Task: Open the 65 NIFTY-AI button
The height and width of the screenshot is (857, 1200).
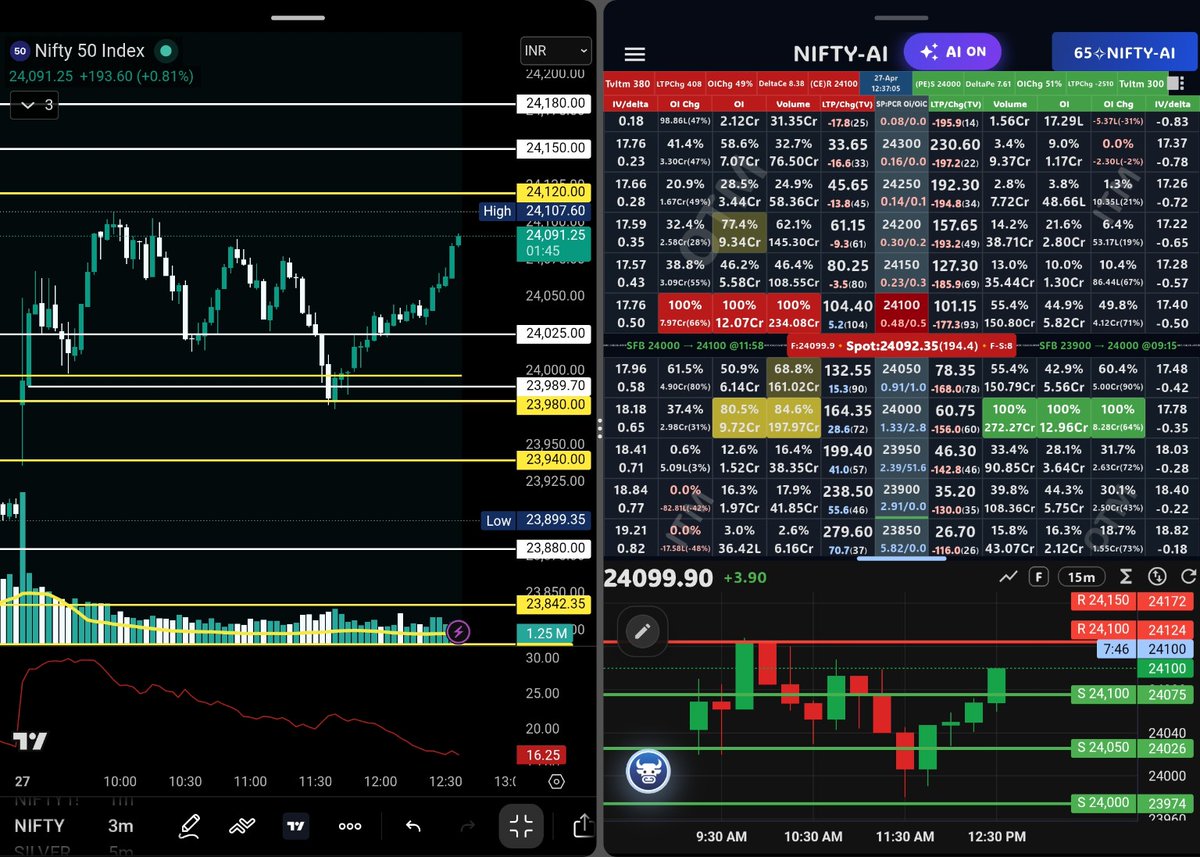Action: [x=1124, y=53]
